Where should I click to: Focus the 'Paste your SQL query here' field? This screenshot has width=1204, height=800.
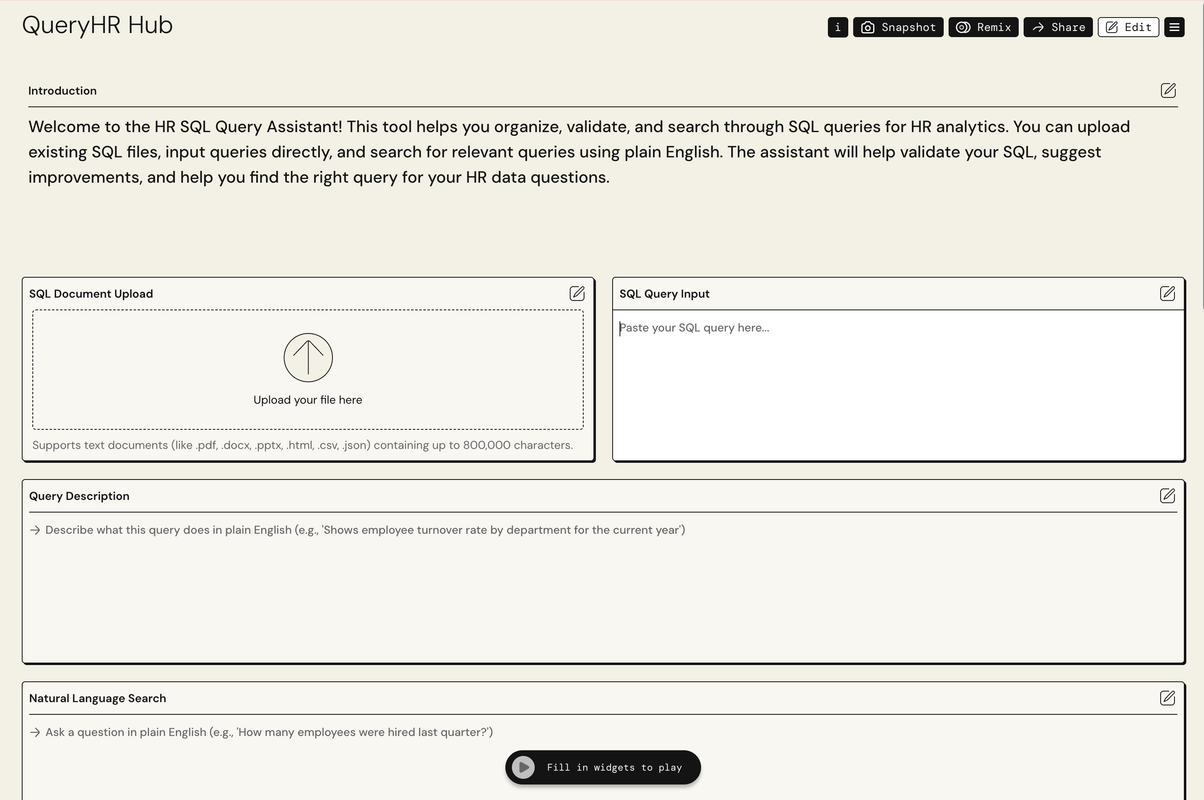tap(898, 385)
